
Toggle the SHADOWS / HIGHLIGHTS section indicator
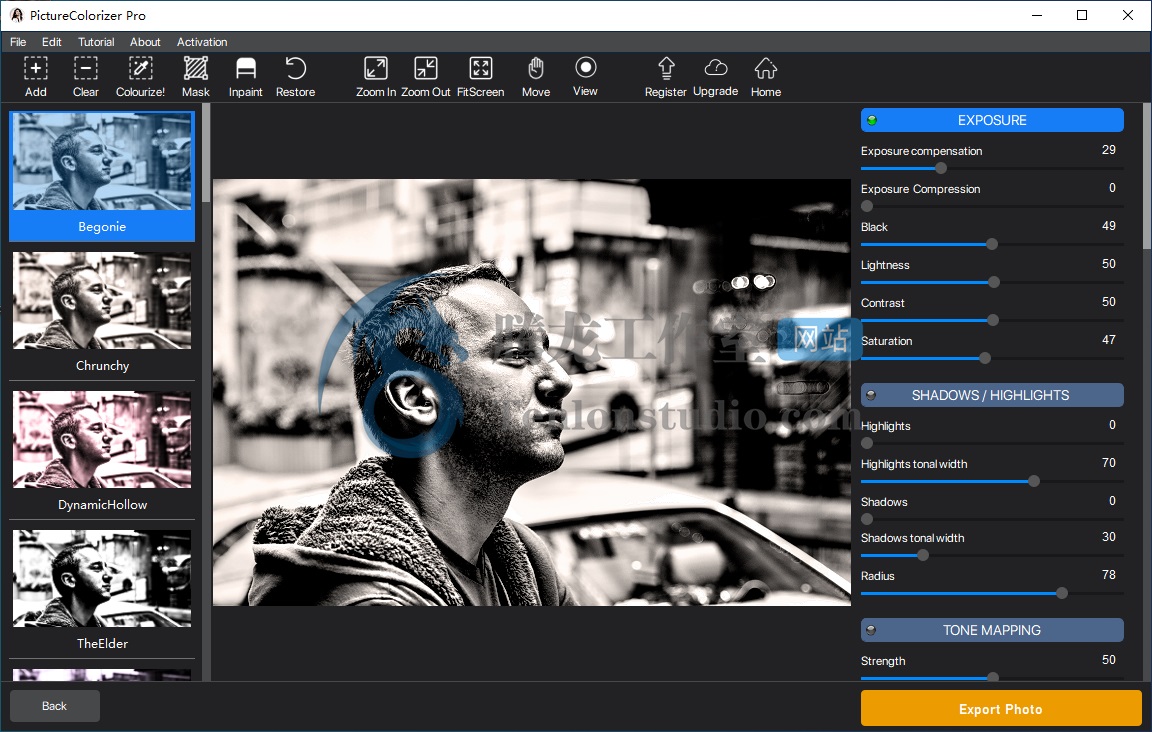click(x=871, y=395)
